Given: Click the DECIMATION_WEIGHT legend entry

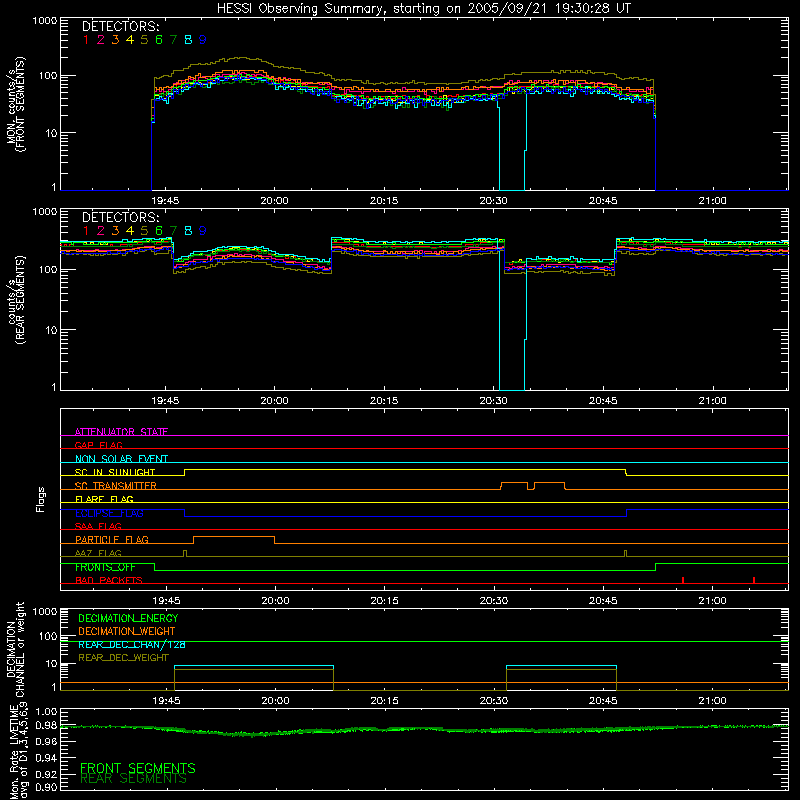Looking at the screenshot, I should click(127, 632).
